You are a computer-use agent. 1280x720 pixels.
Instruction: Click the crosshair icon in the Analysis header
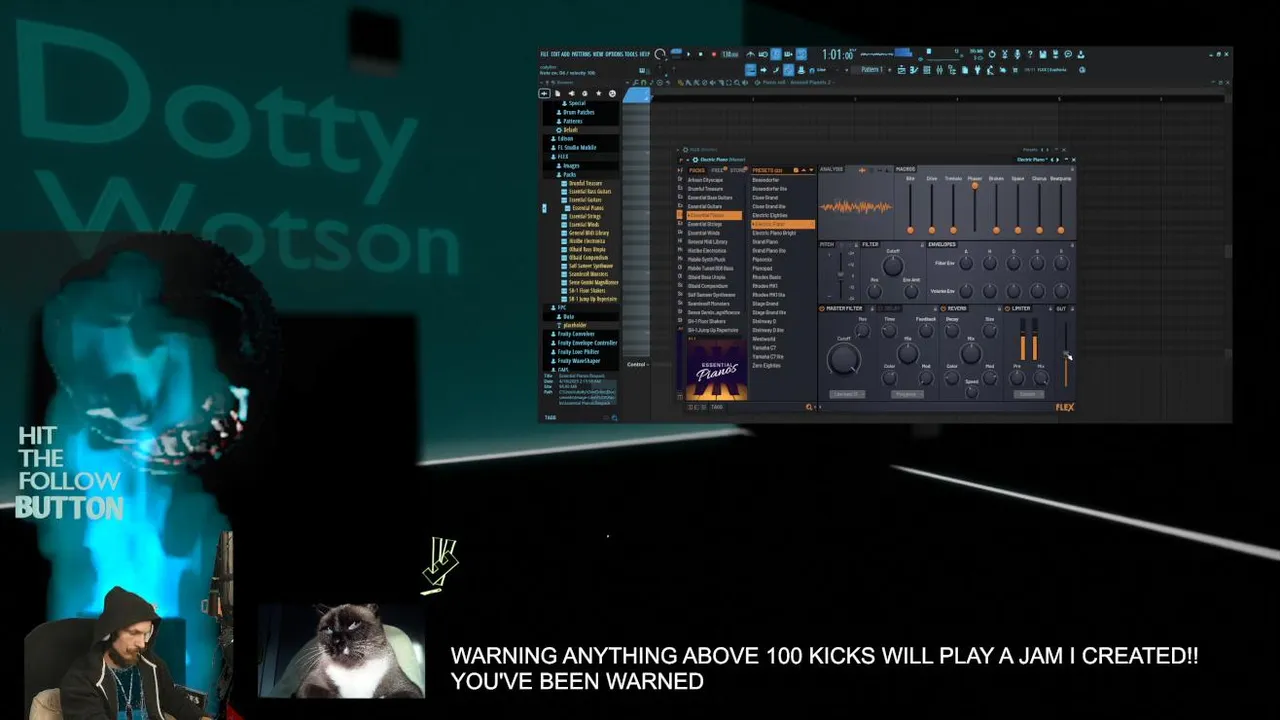click(x=862, y=170)
